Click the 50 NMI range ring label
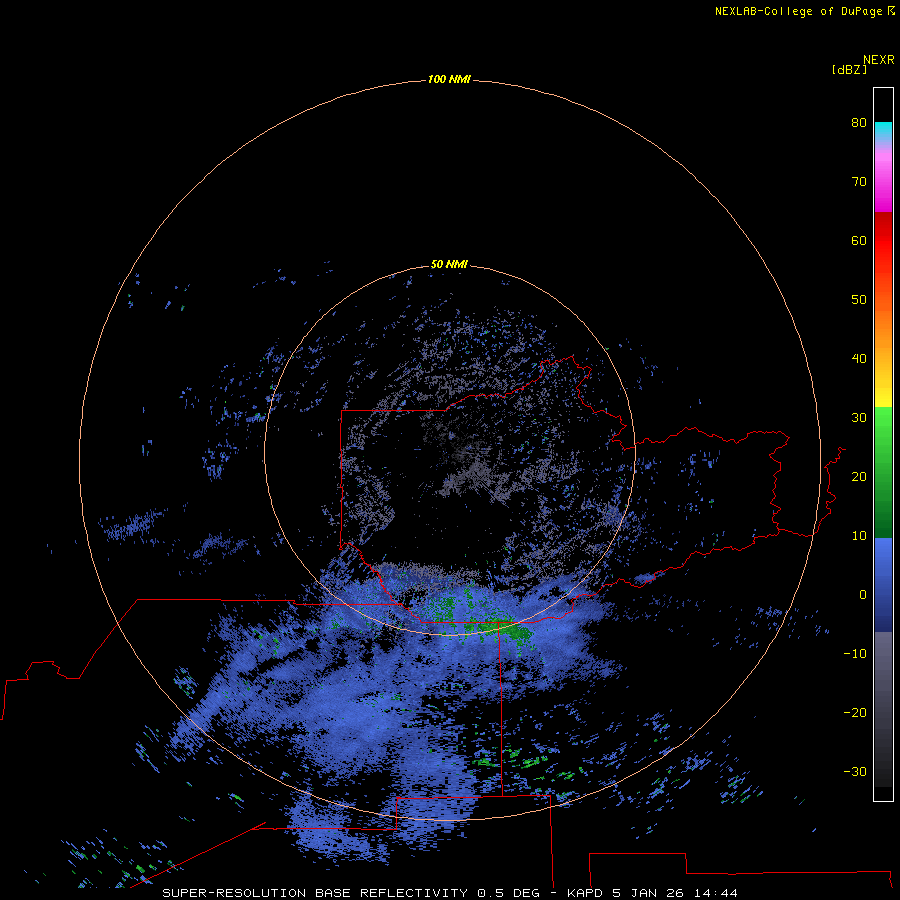900x900 pixels. [x=449, y=265]
